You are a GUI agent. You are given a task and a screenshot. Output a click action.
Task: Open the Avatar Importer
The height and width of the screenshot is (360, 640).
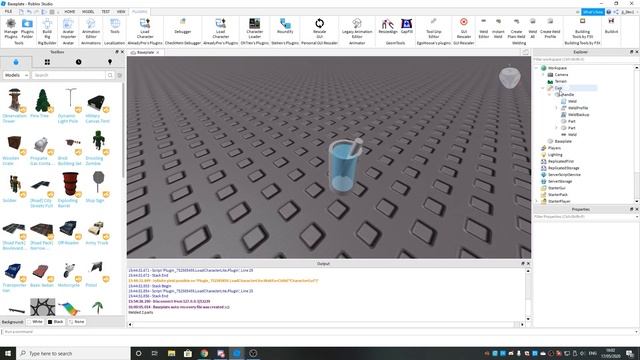[68, 29]
